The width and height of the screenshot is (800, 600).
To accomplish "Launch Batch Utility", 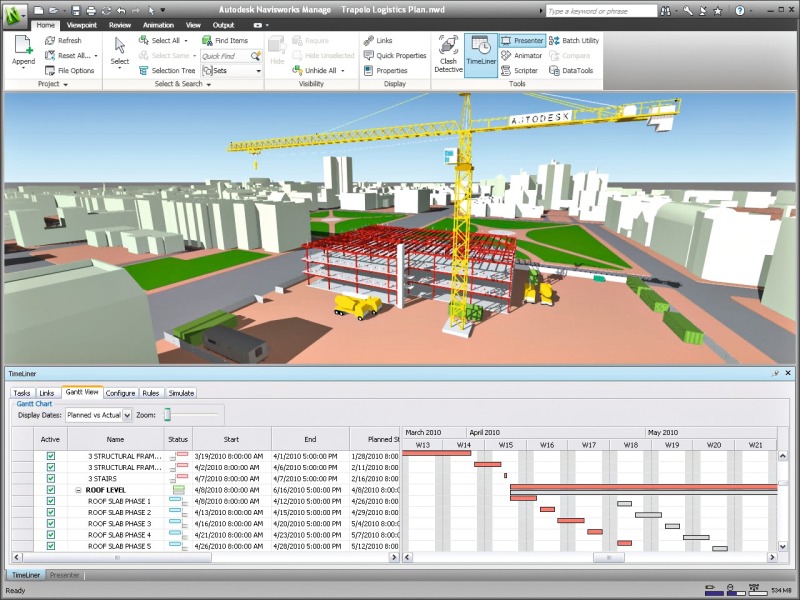I will (574, 40).
